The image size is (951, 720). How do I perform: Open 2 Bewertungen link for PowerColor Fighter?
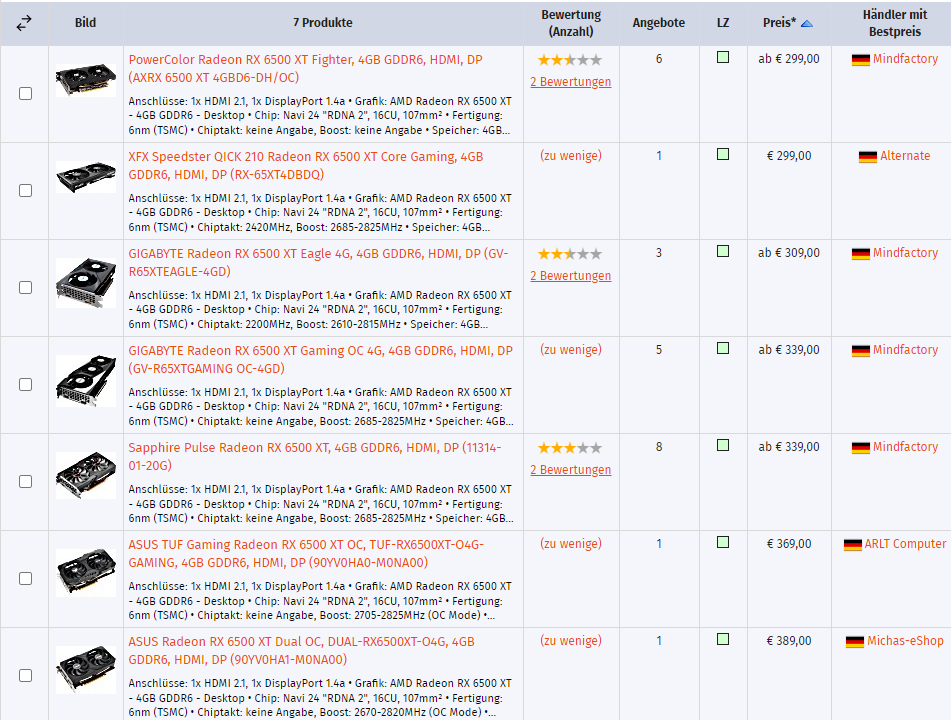(x=570, y=82)
